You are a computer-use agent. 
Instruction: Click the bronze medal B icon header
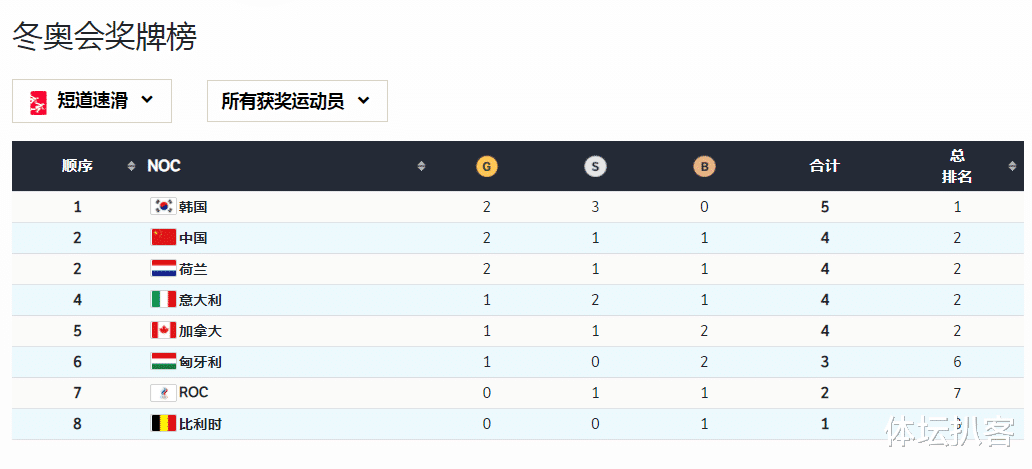(x=704, y=166)
